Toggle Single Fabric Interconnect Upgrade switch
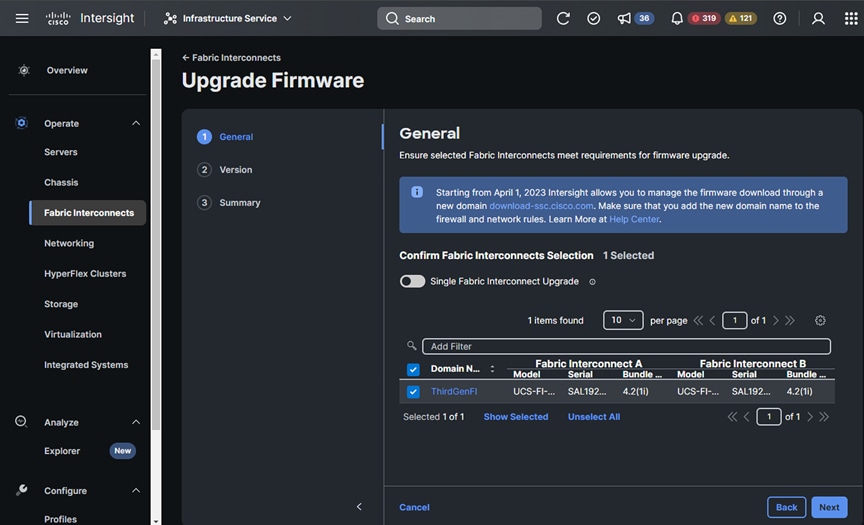Screen dimensions: 864x525 [412, 282]
